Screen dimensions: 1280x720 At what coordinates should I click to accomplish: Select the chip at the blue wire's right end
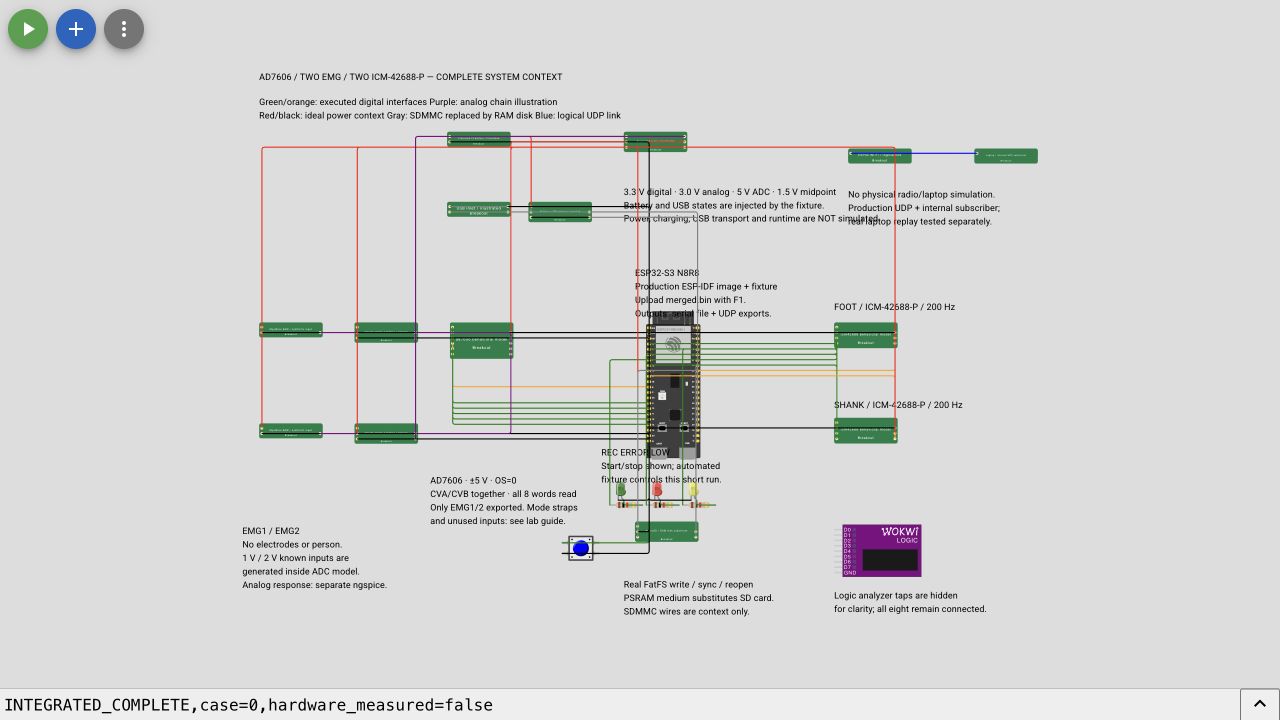[1006, 156]
